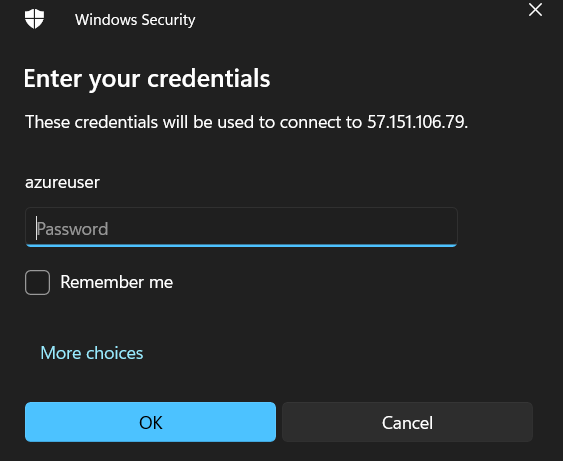Click the 57.151.106.79 IP address text
563x461 pixels.
416,122
